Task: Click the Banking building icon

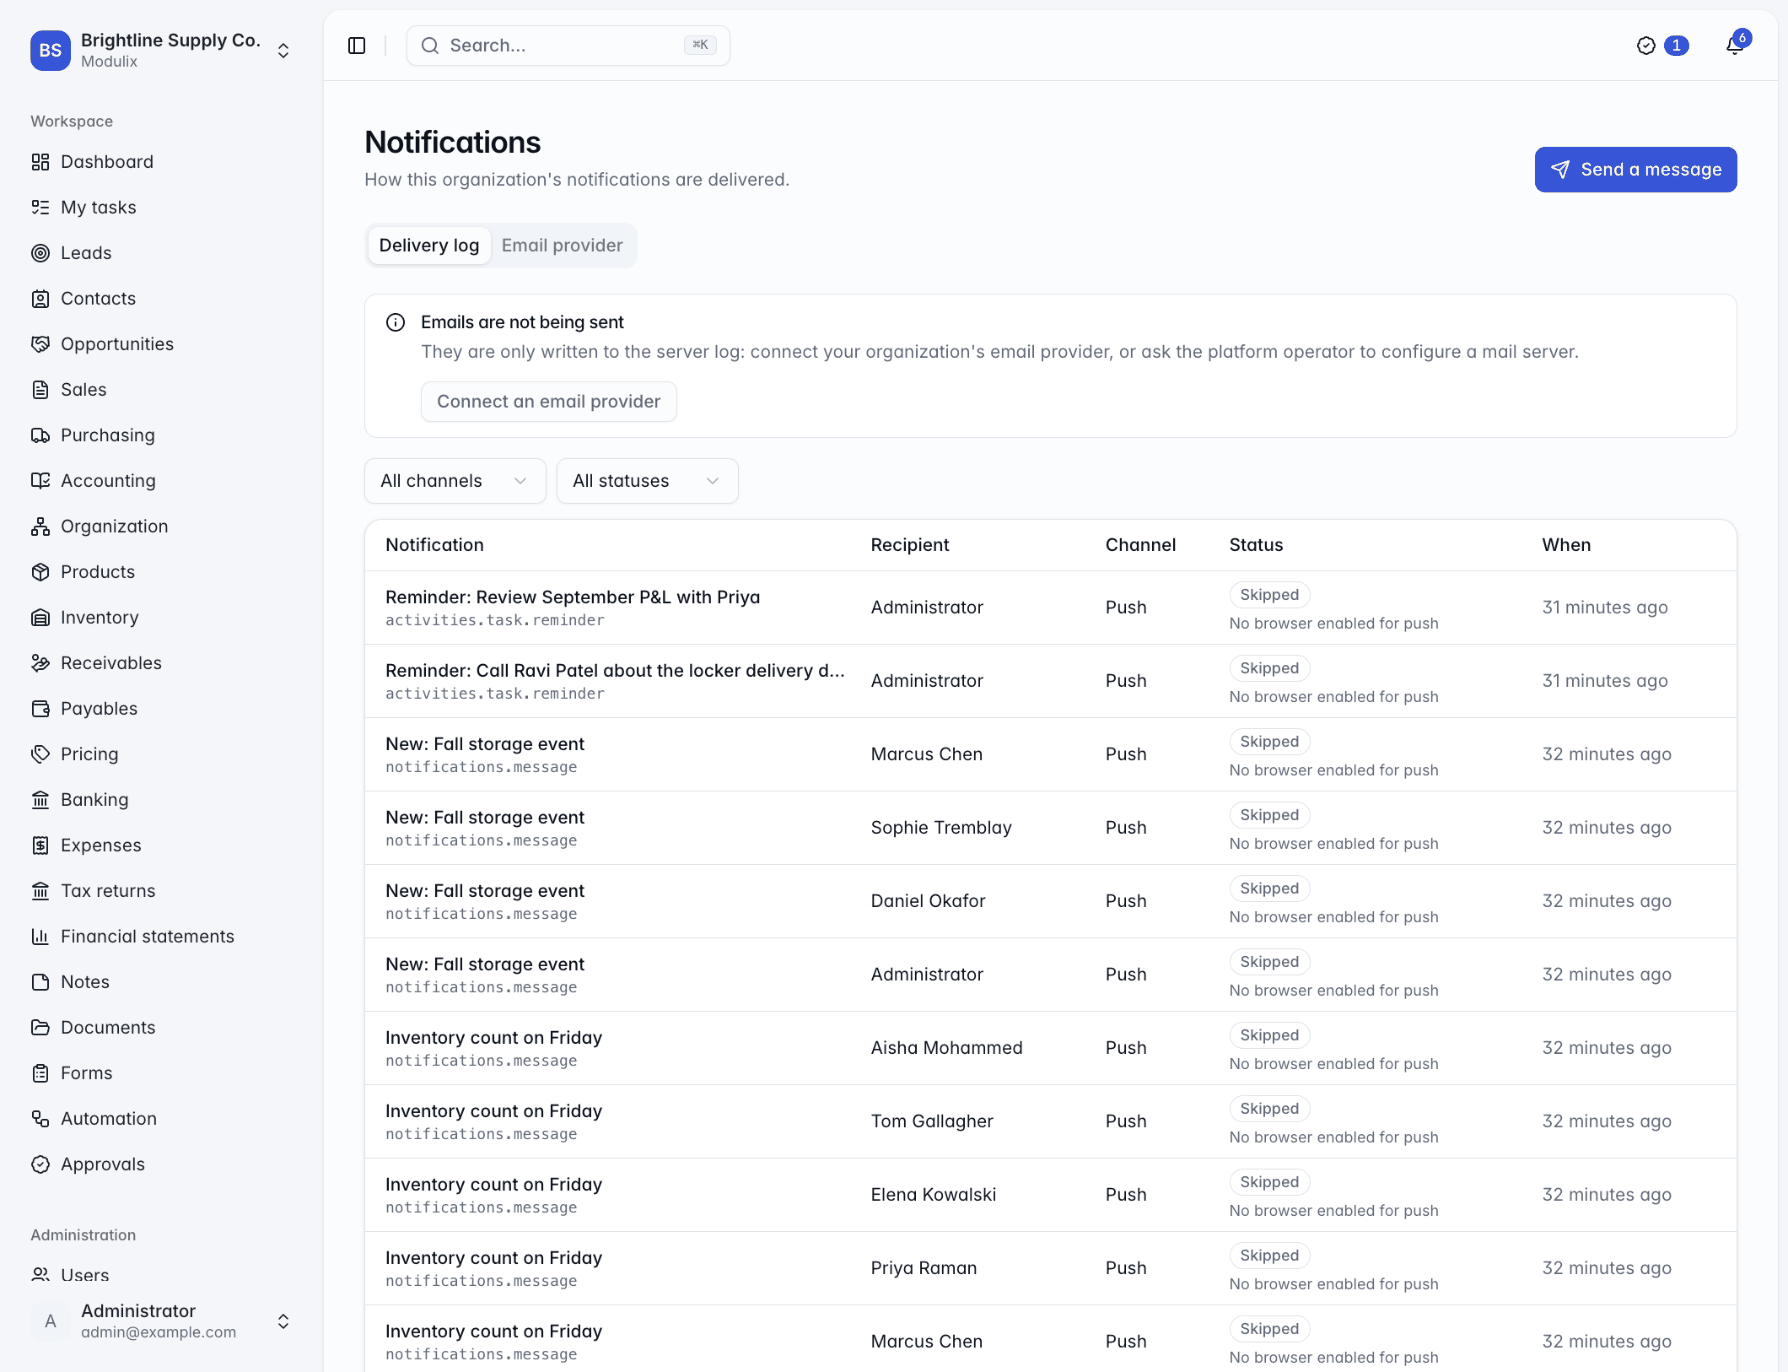Action: [40, 799]
